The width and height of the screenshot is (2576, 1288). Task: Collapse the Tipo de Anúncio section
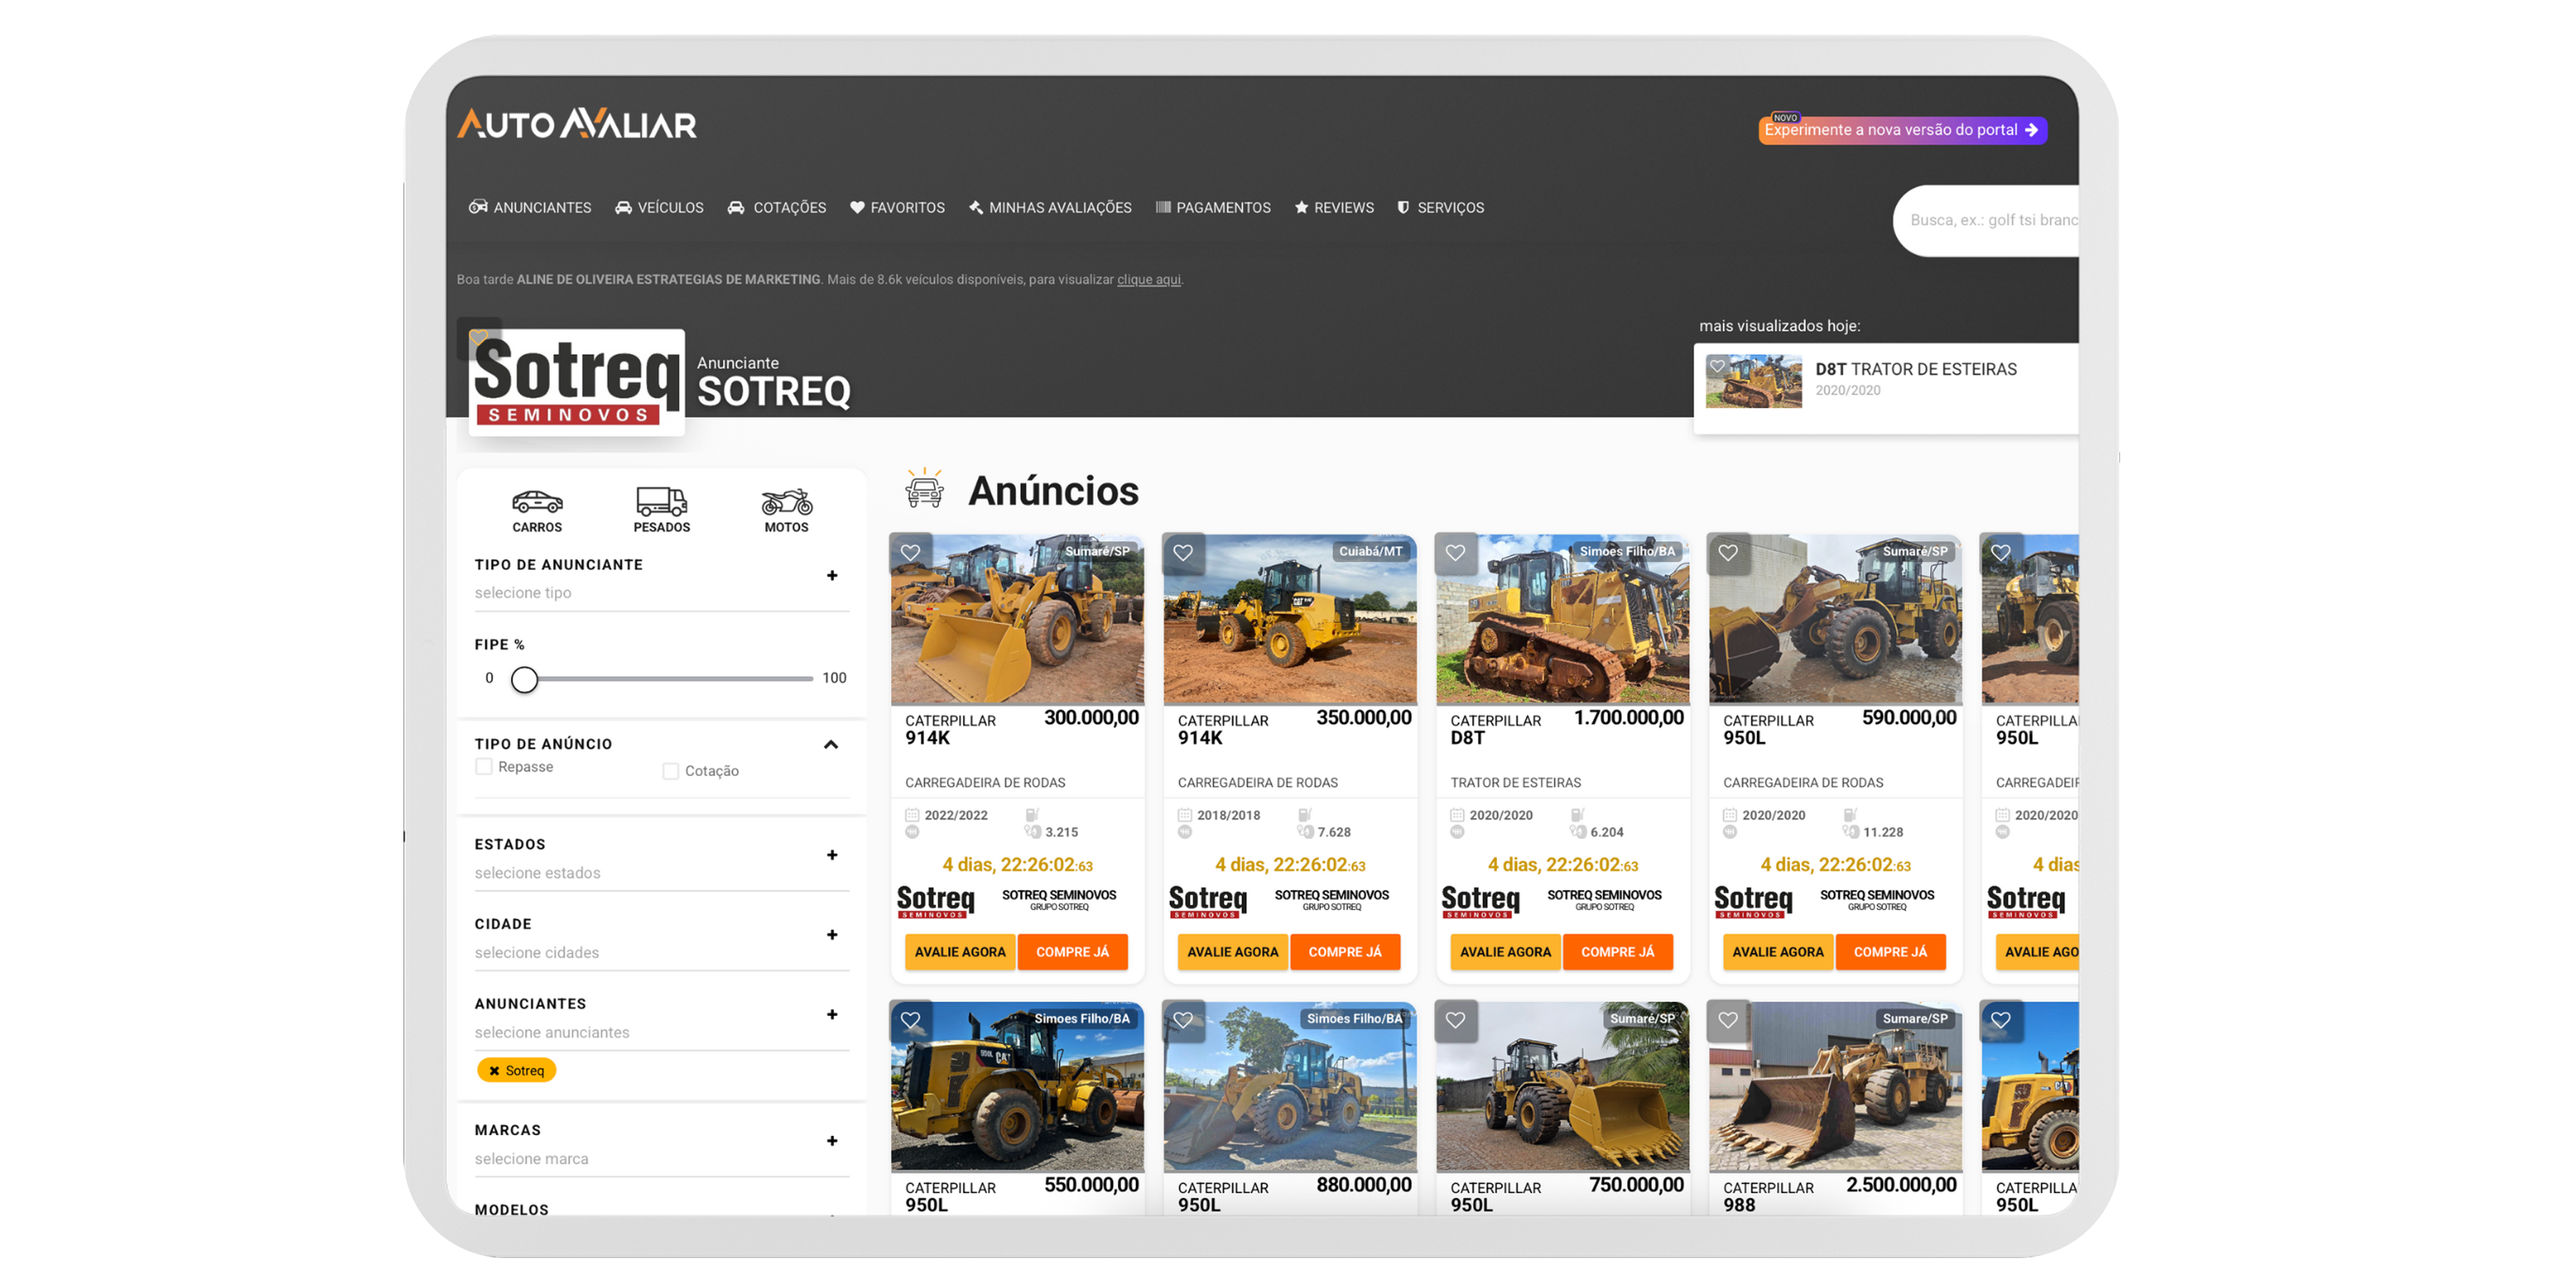coord(831,744)
